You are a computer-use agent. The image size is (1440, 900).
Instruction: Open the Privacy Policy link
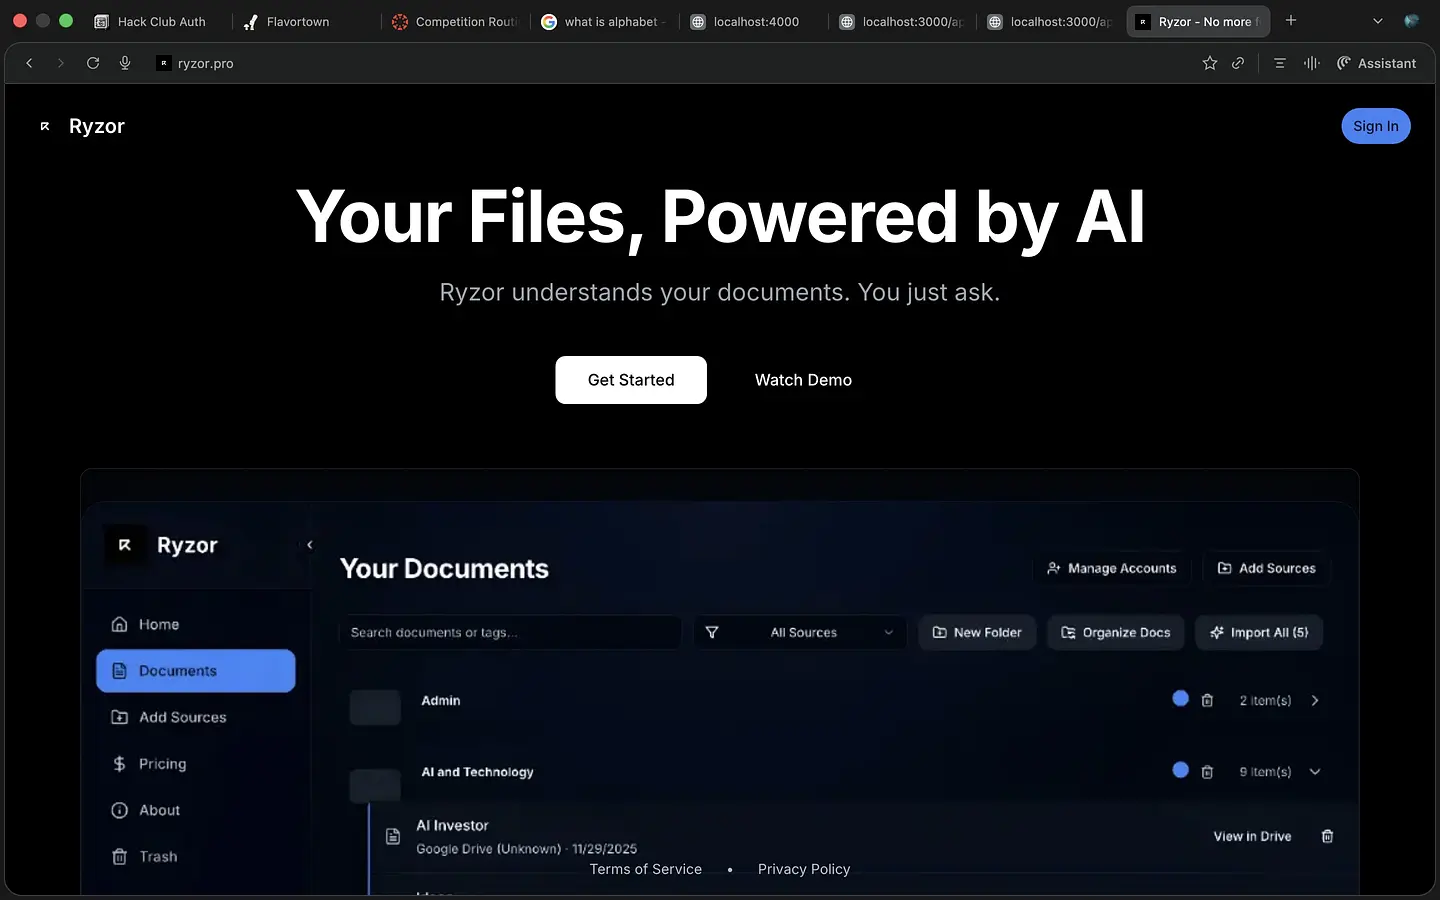pyautogui.click(x=804, y=869)
